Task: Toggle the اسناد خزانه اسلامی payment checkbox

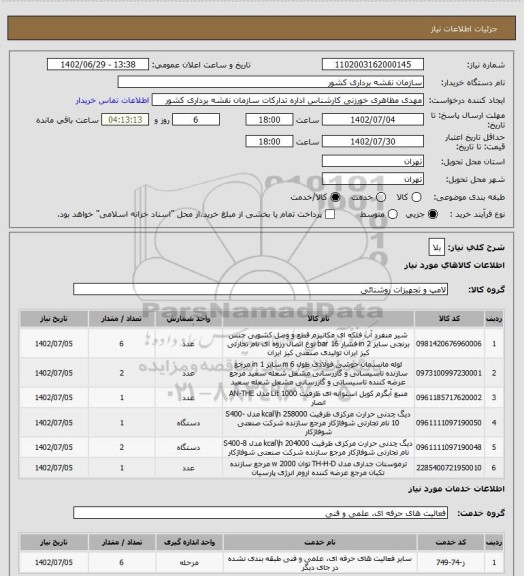Action: [x=330, y=214]
